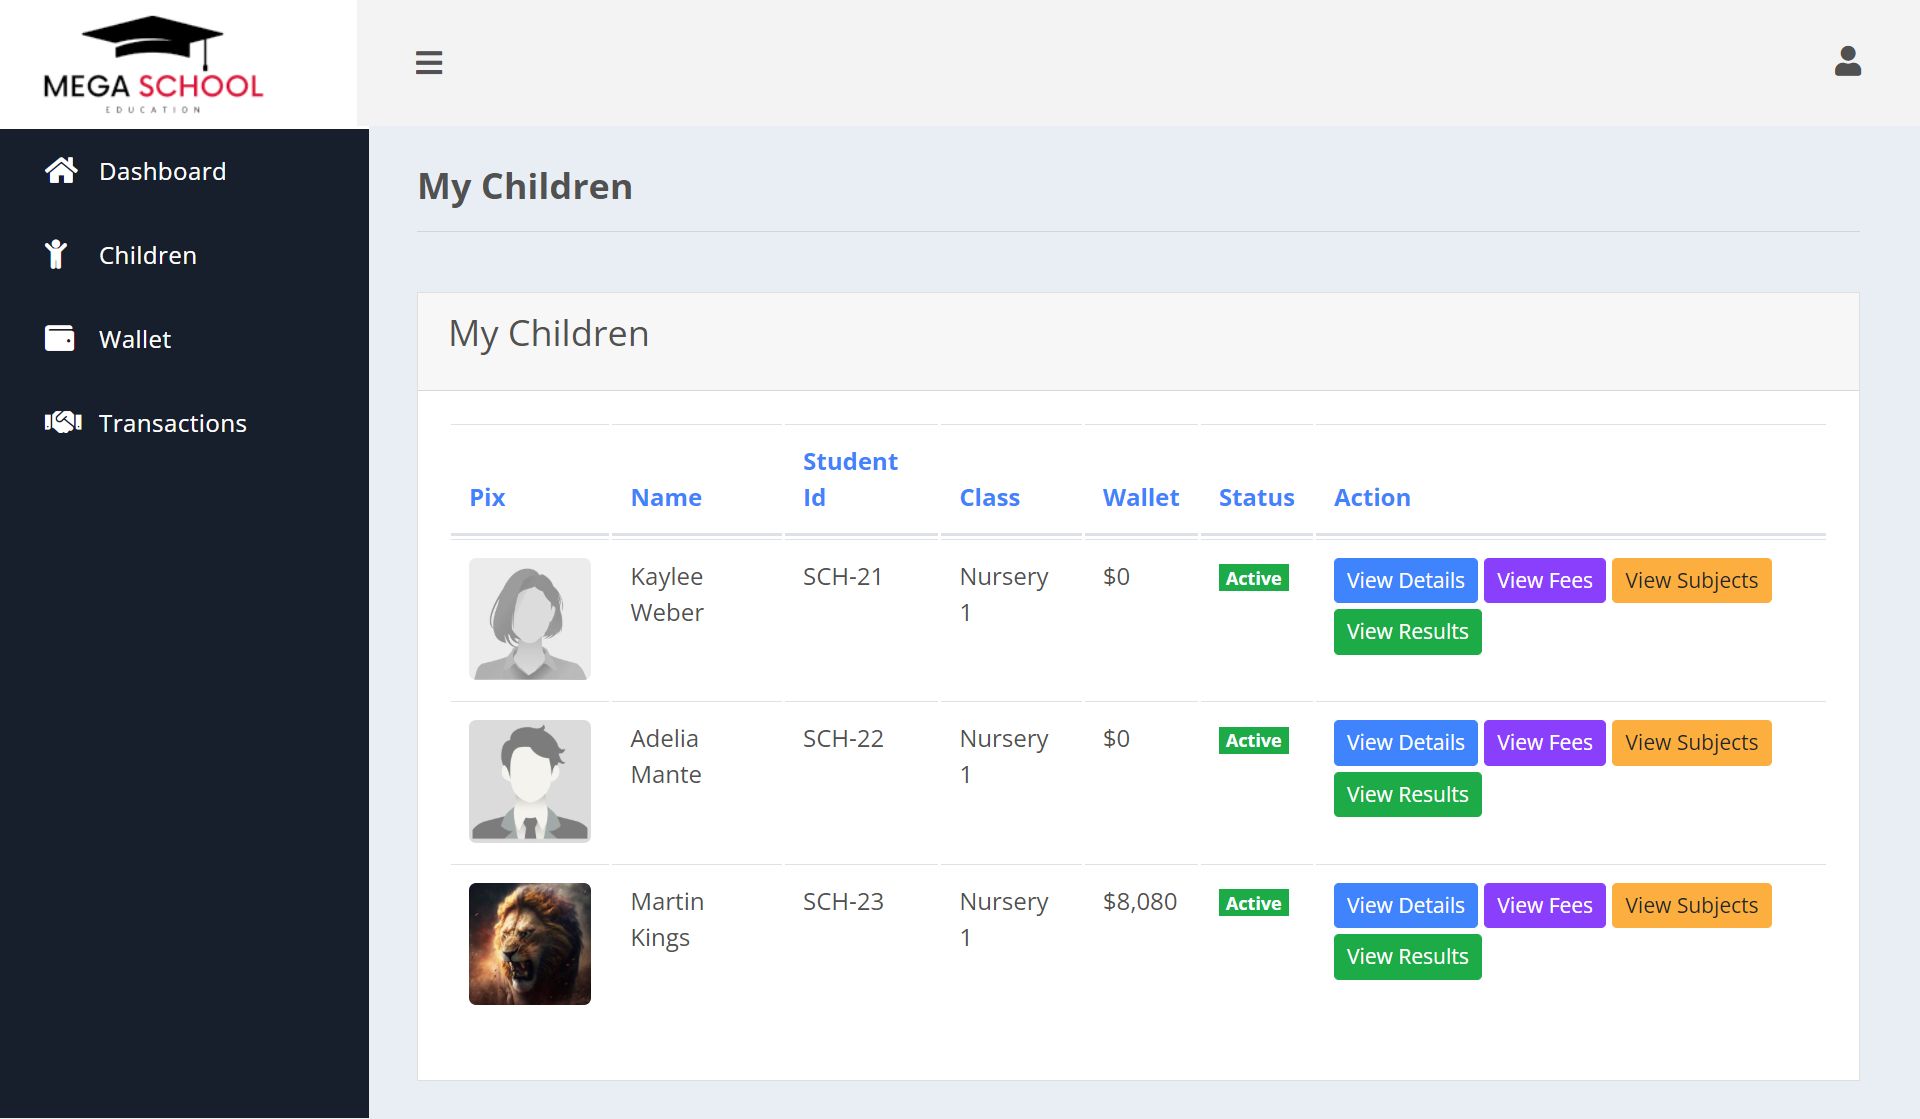This screenshot has width=1920, height=1119.
Task: Open the user profile icon
Action: pos(1847,62)
